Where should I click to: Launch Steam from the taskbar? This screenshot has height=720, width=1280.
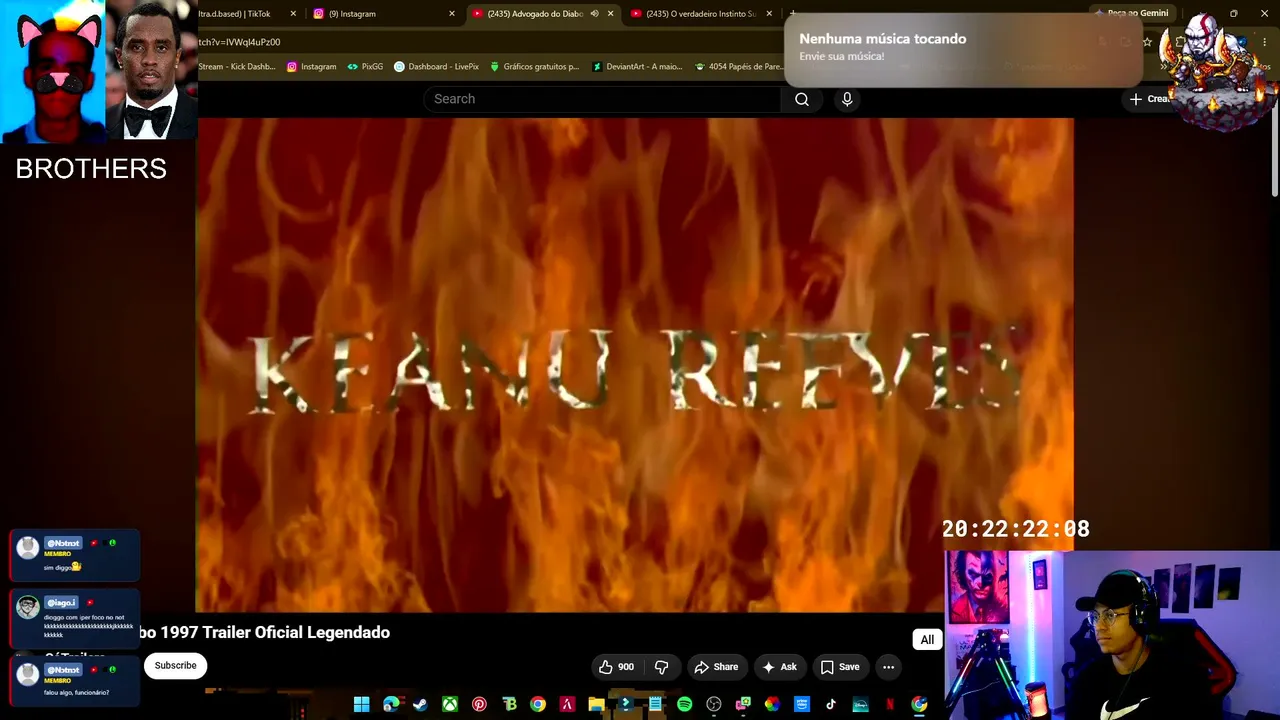[420, 705]
